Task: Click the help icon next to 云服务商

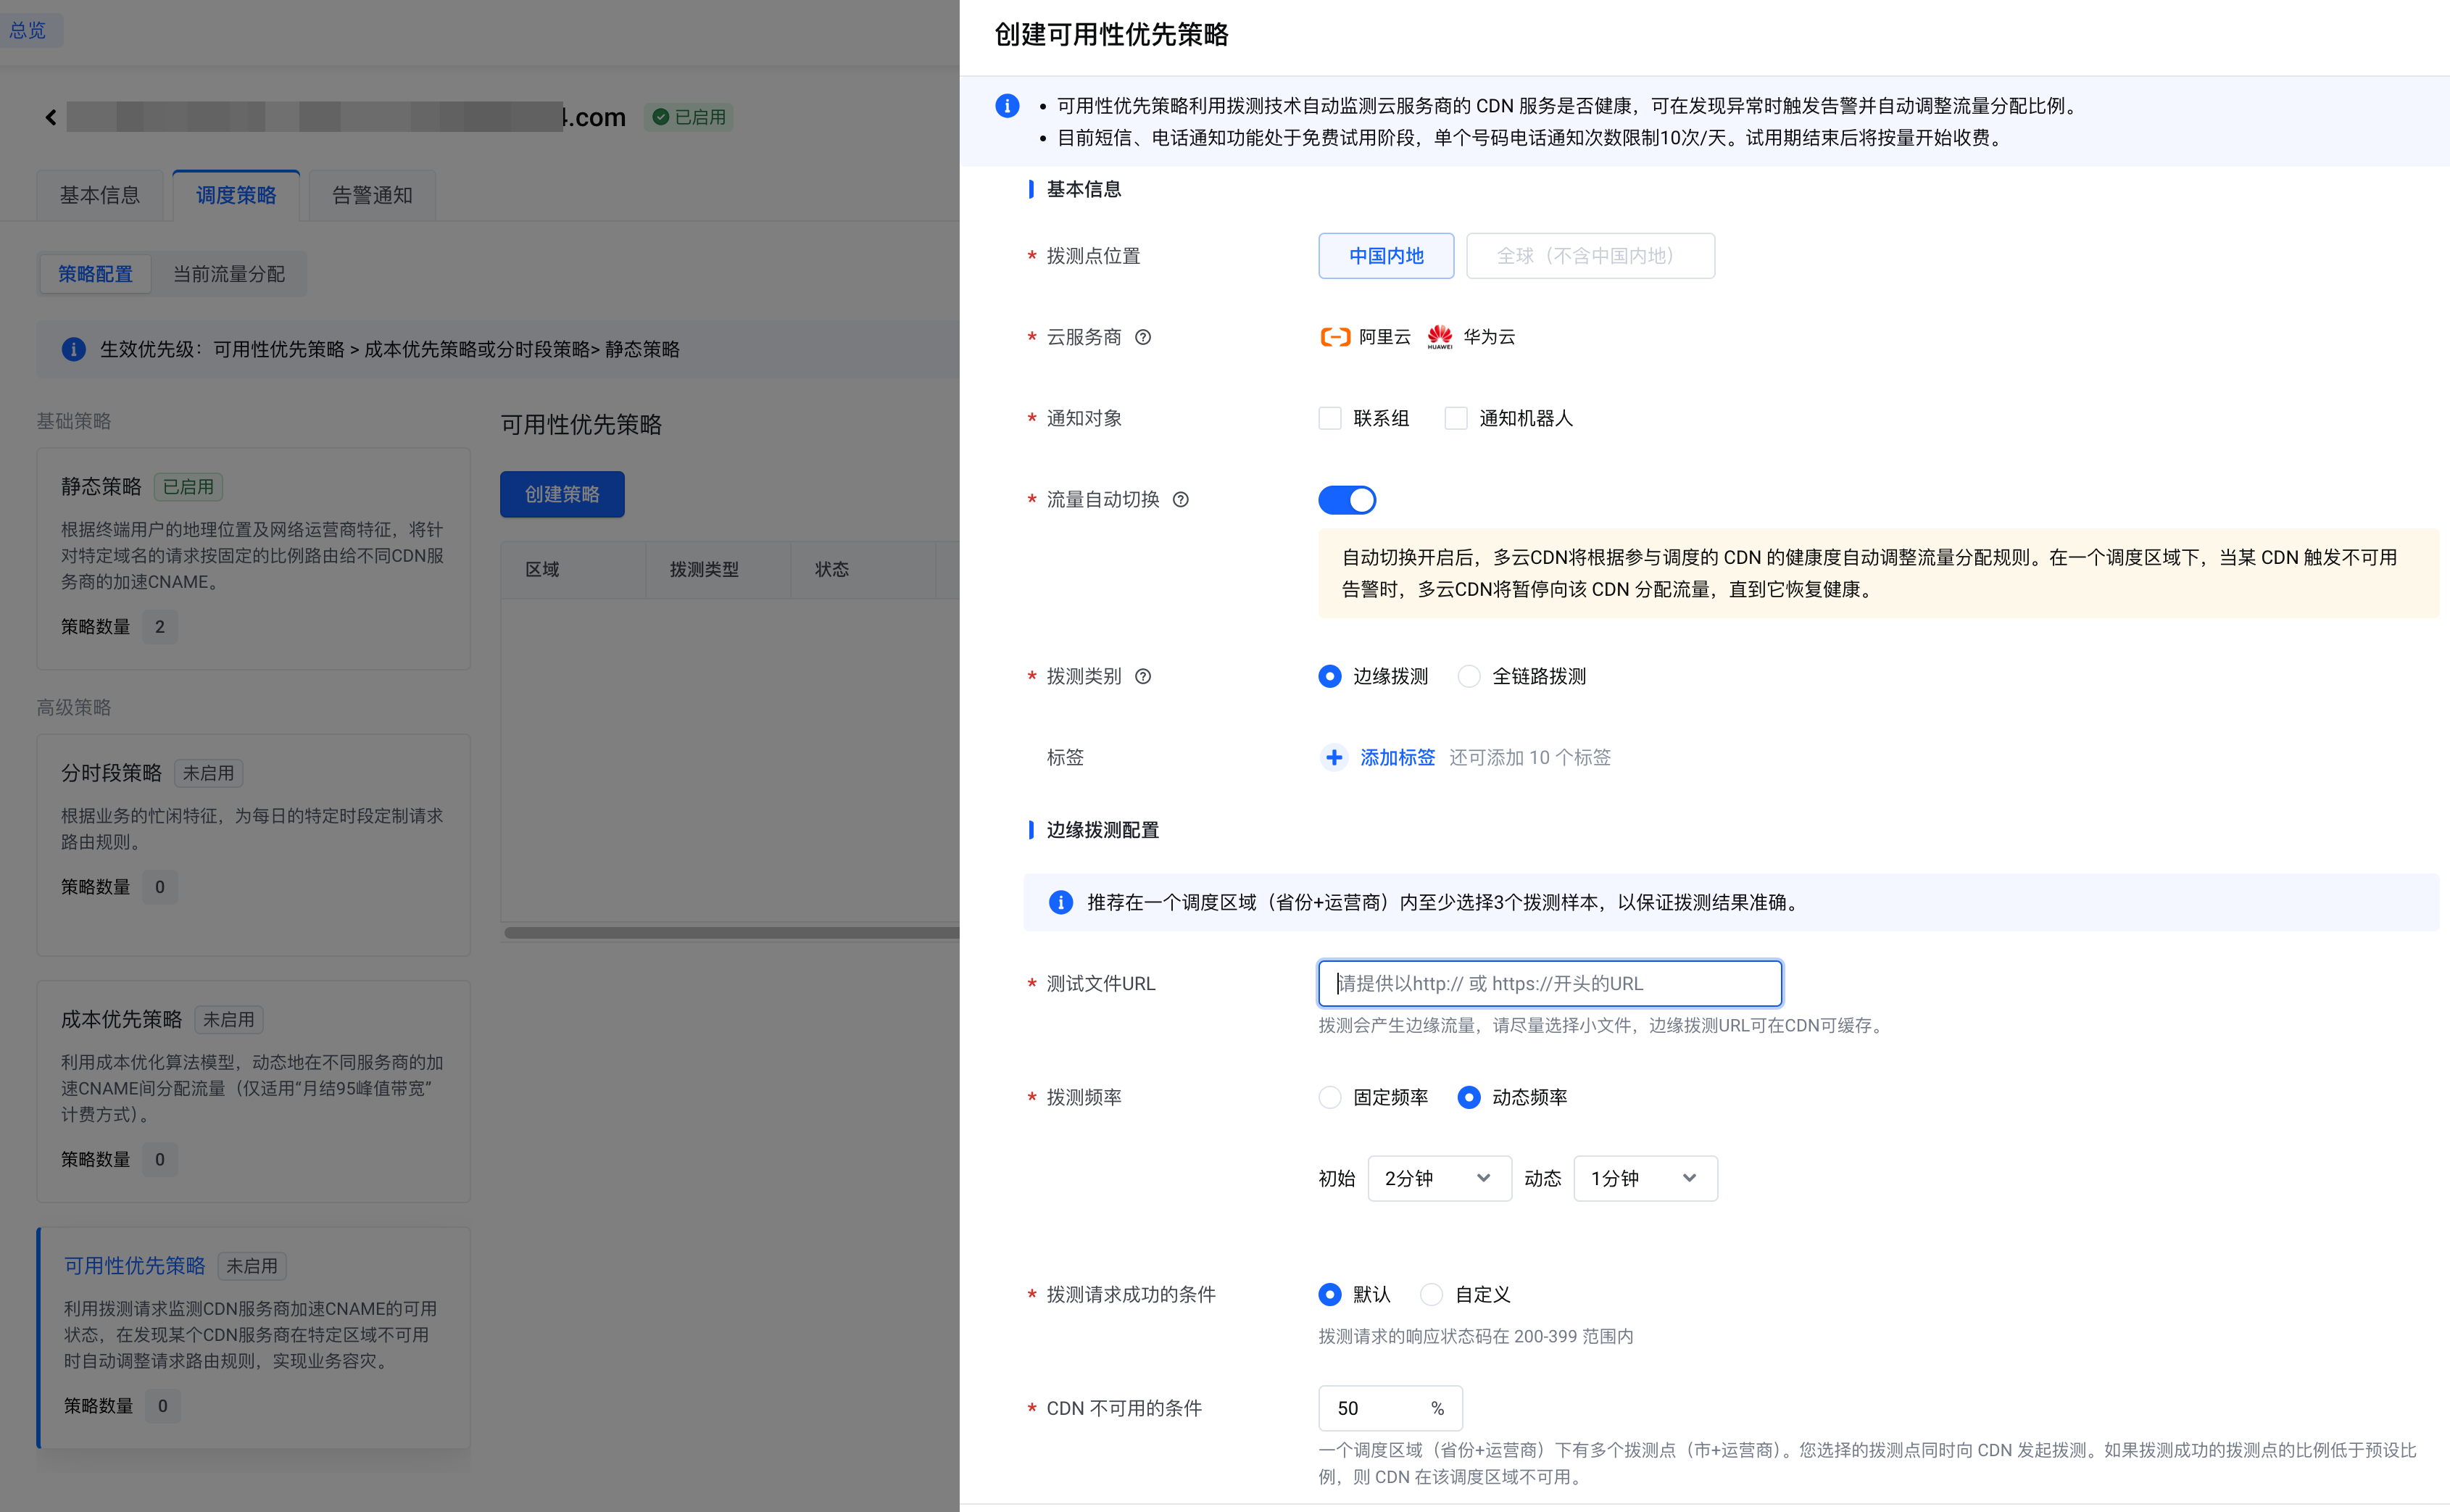Action: point(1143,337)
